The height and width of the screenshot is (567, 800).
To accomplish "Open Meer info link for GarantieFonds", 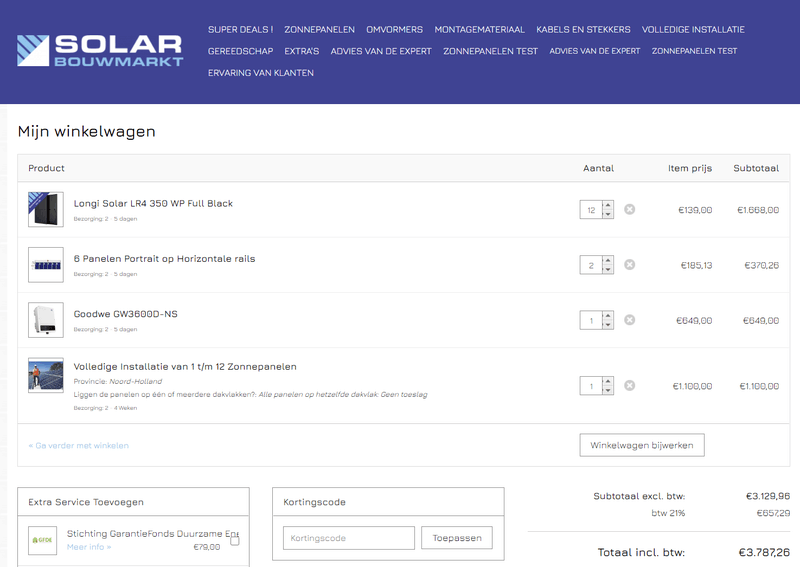I will [x=89, y=547].
